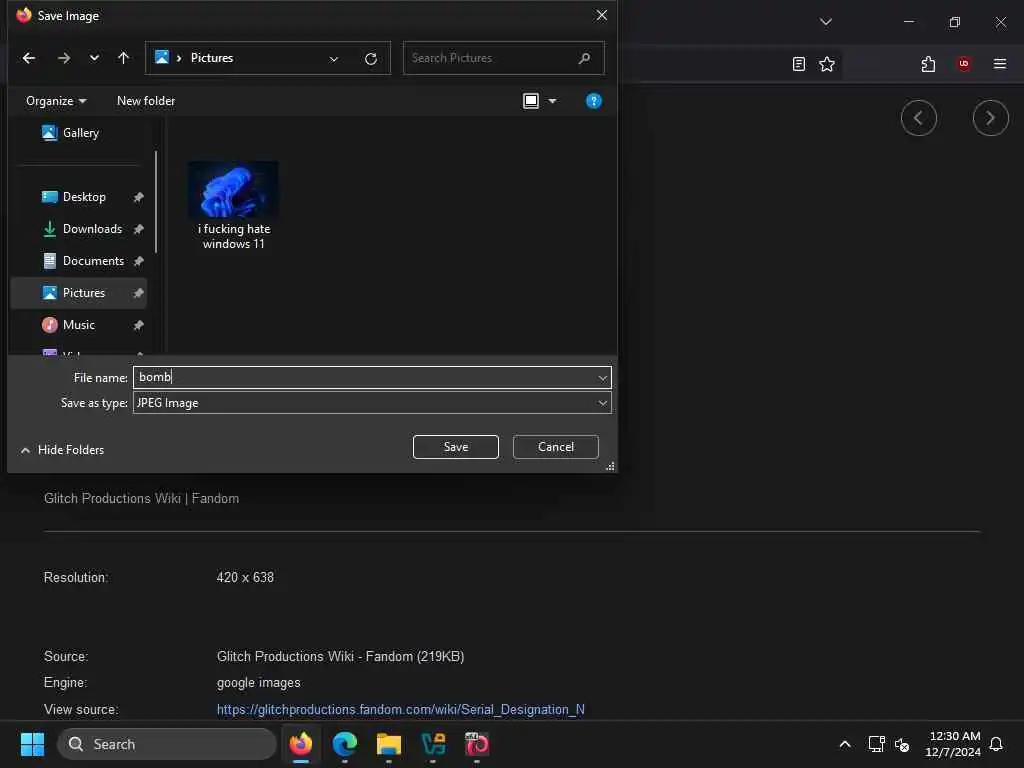
Task: Open notifications bell icon
Action: click(996, 744)
